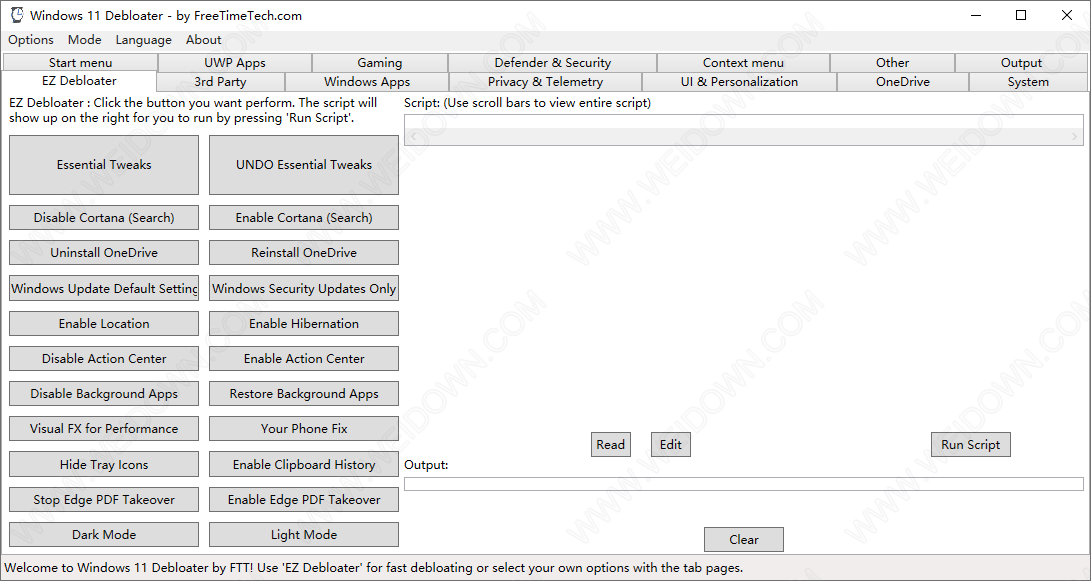Viewport: 1091px width, 581px height.
Task: Enable Dark Mode
Action: pyautogui.click(x=104, y=535)
